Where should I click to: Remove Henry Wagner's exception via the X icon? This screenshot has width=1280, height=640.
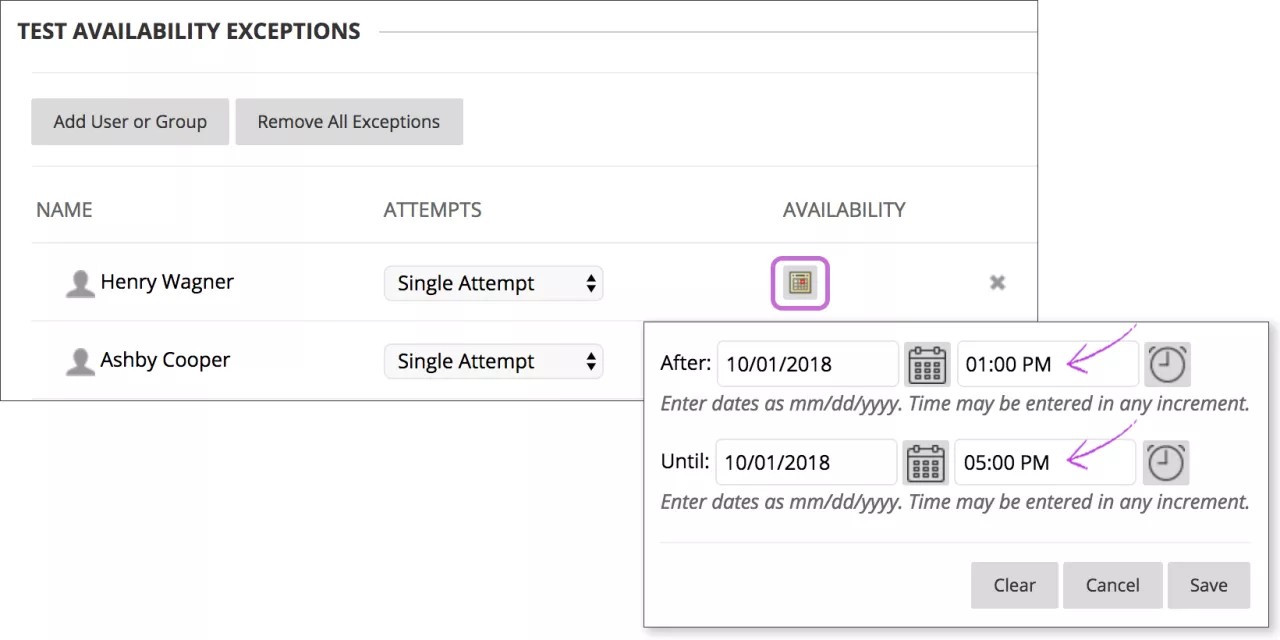(x=997, y=283)
